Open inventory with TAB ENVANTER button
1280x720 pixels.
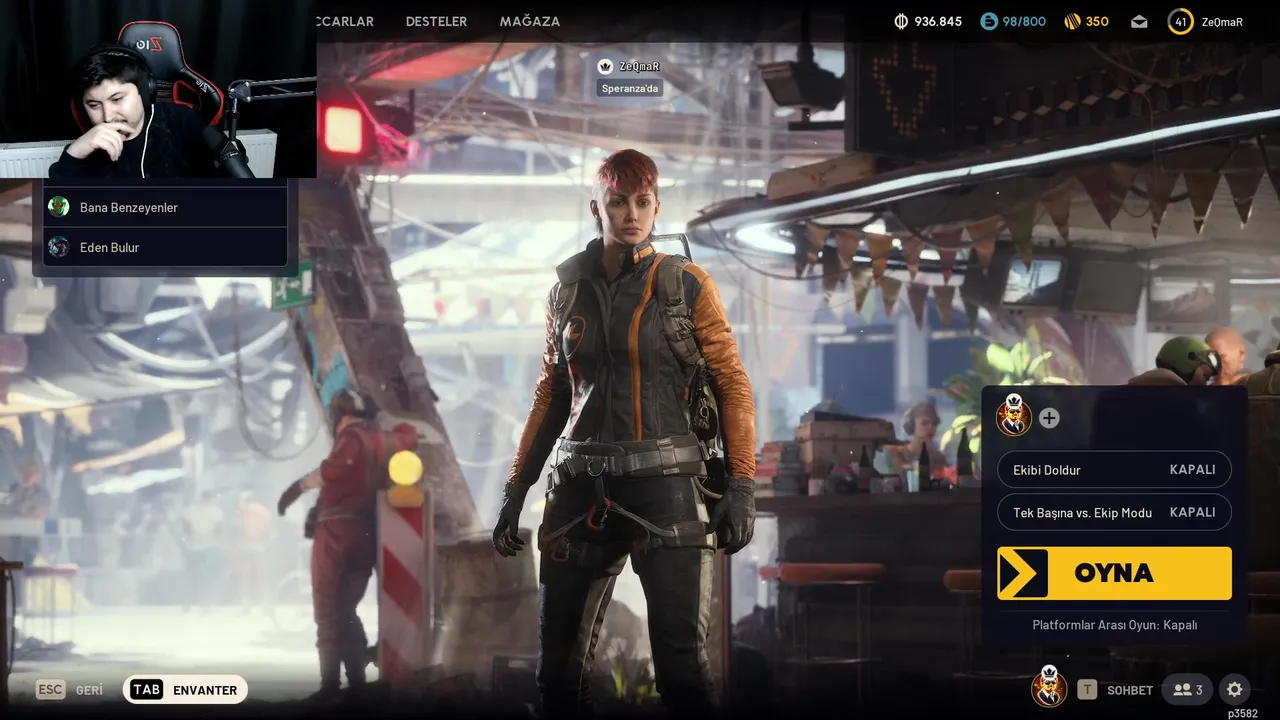[x=185, y=690]
